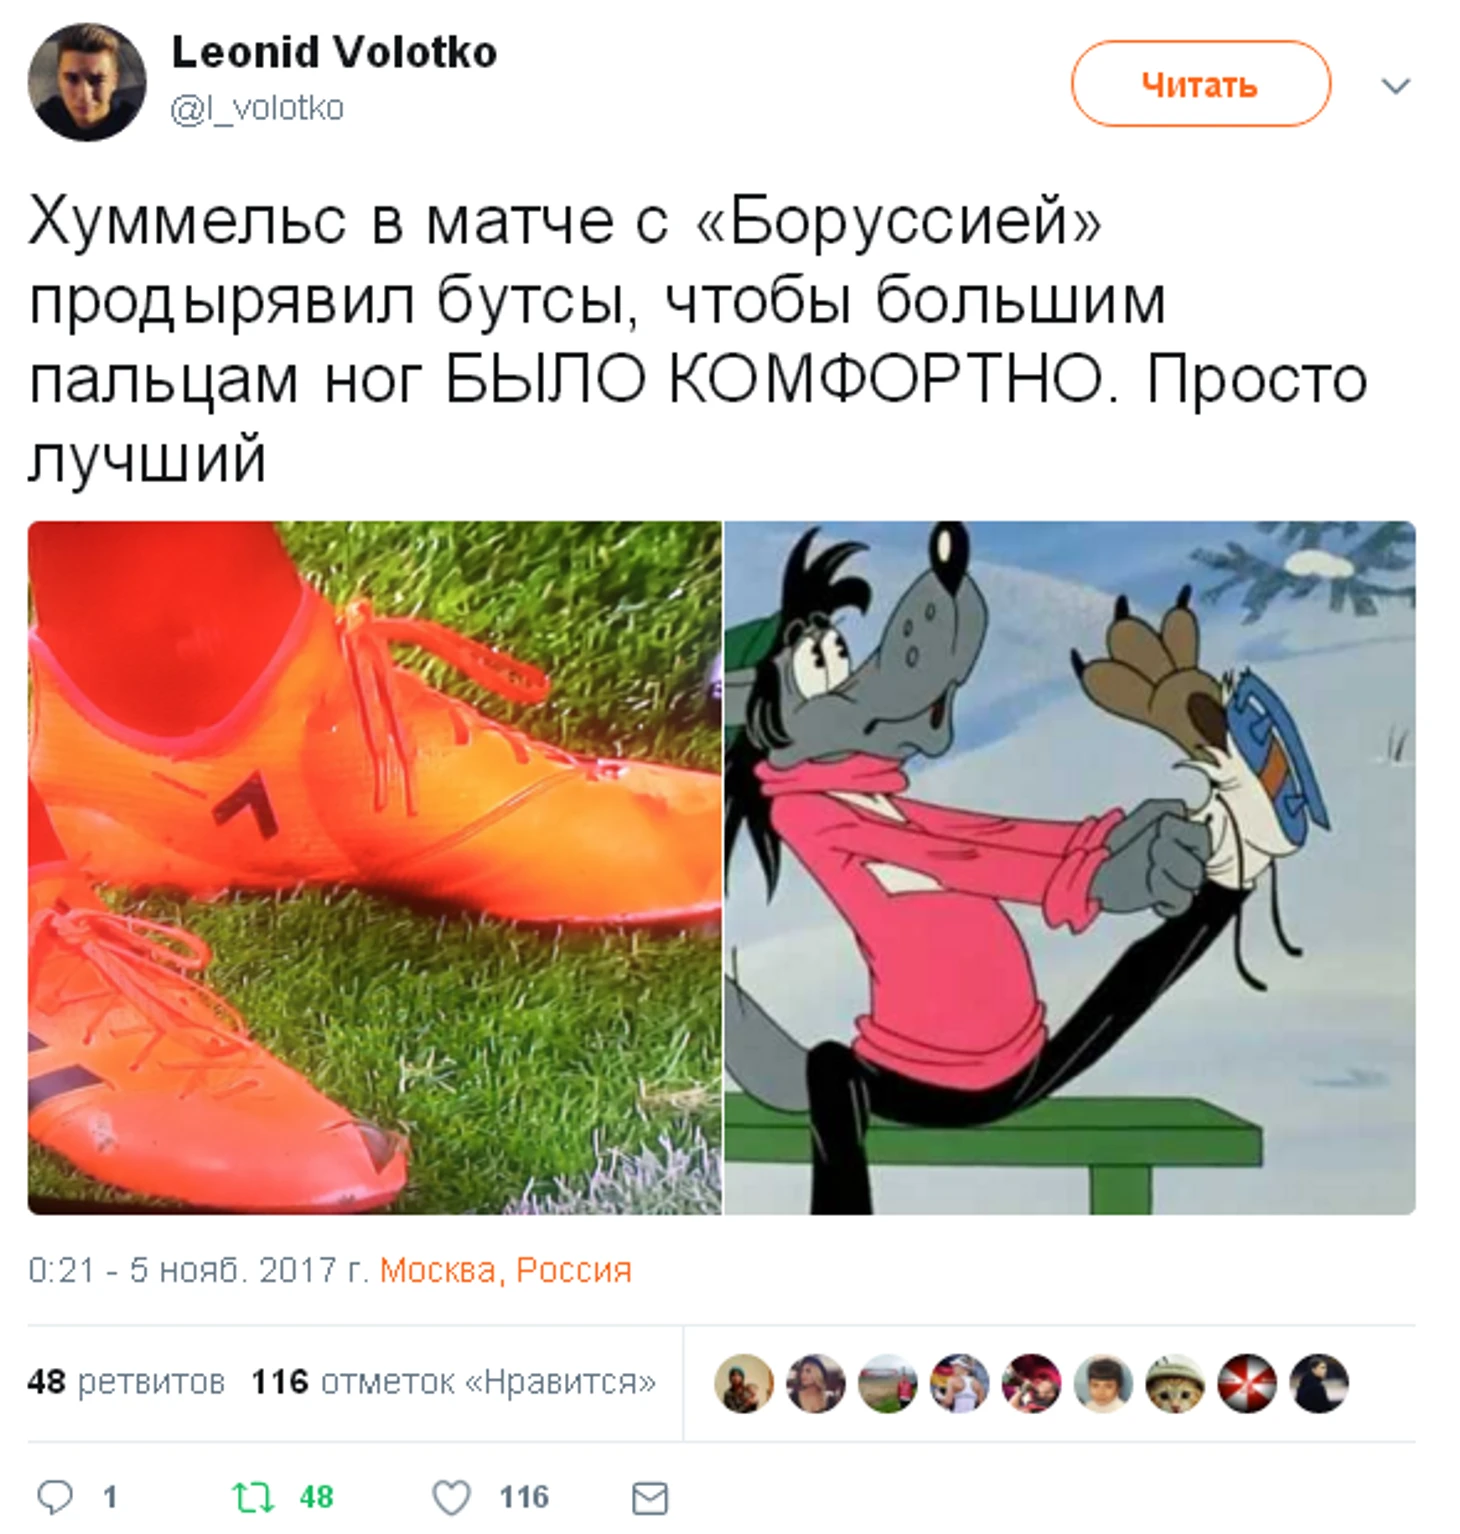Click the Читать follow button

(1201, 84)
